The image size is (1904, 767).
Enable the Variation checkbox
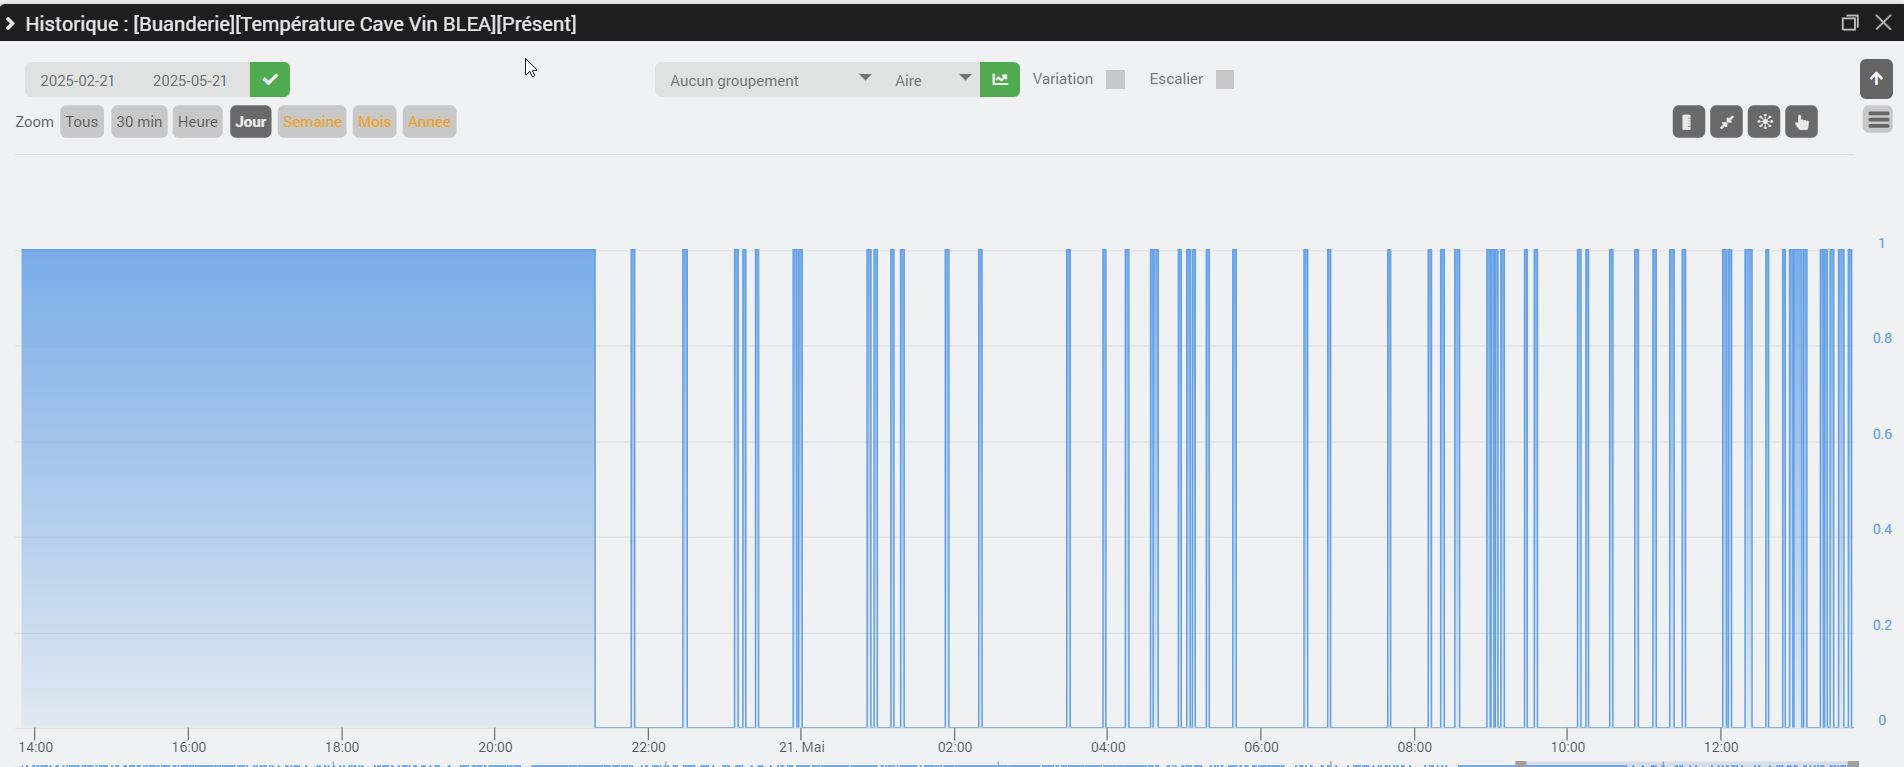click(x=1115, y=80)
